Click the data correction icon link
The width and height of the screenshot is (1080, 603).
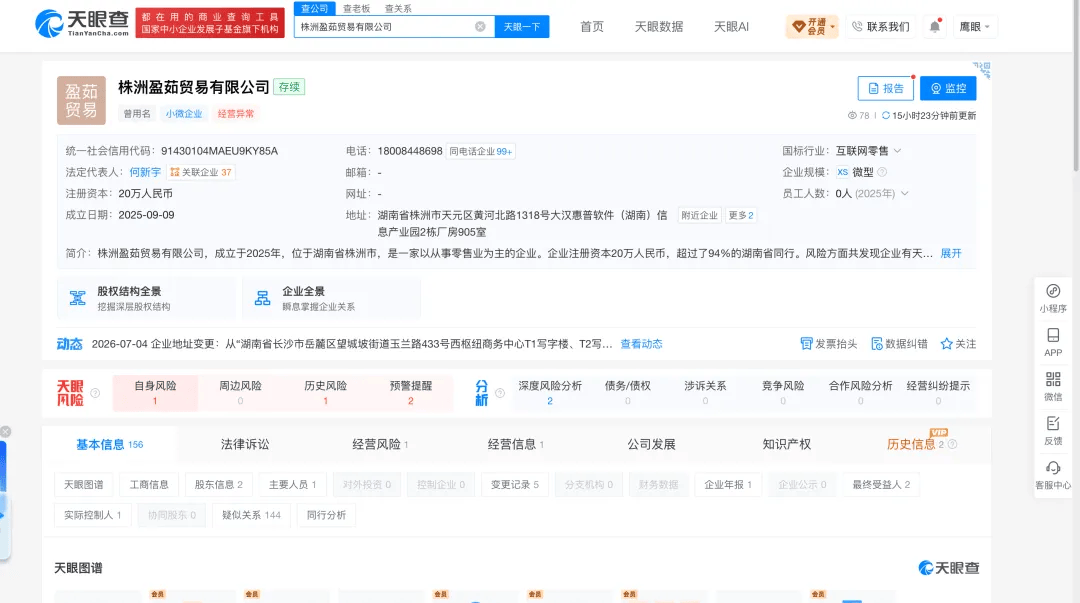tap(899, 344)
